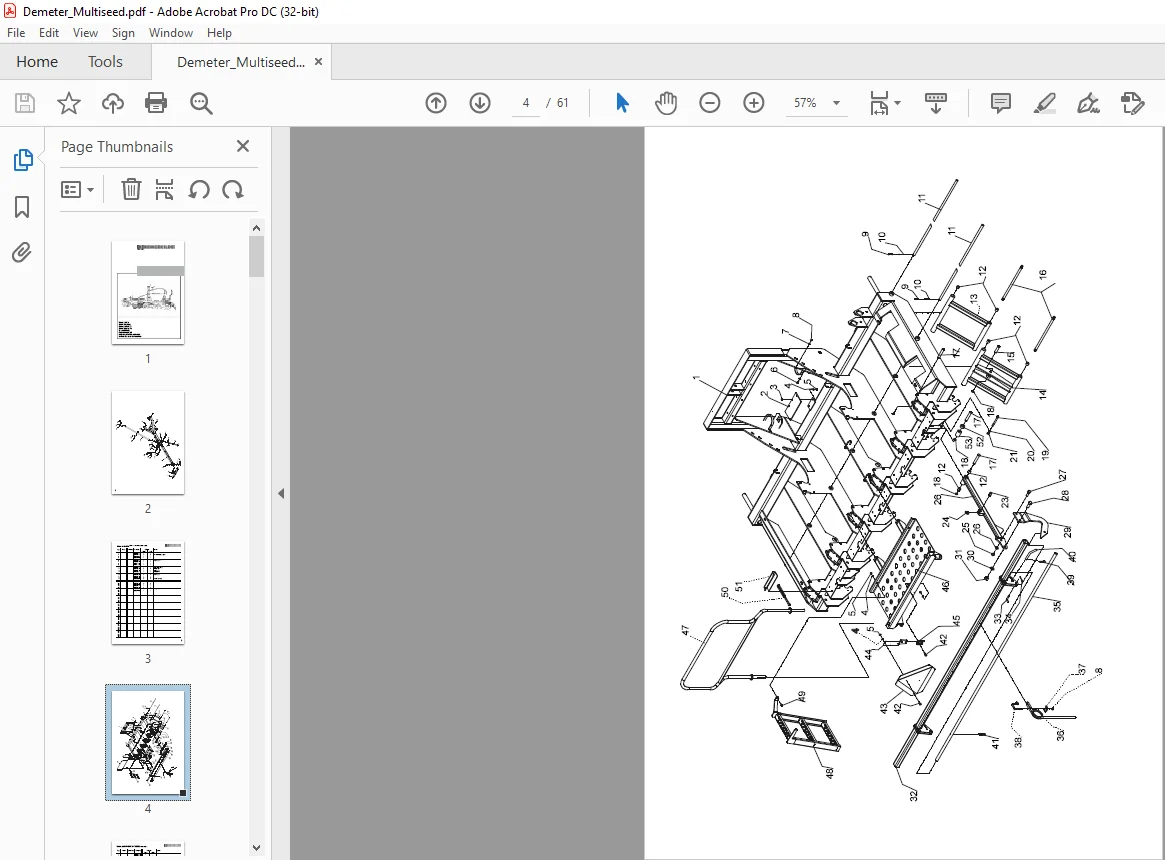Viewport: 1165px width, 860px height.
Task: Open the Find text search tool
Action: [x=201, y=103]
